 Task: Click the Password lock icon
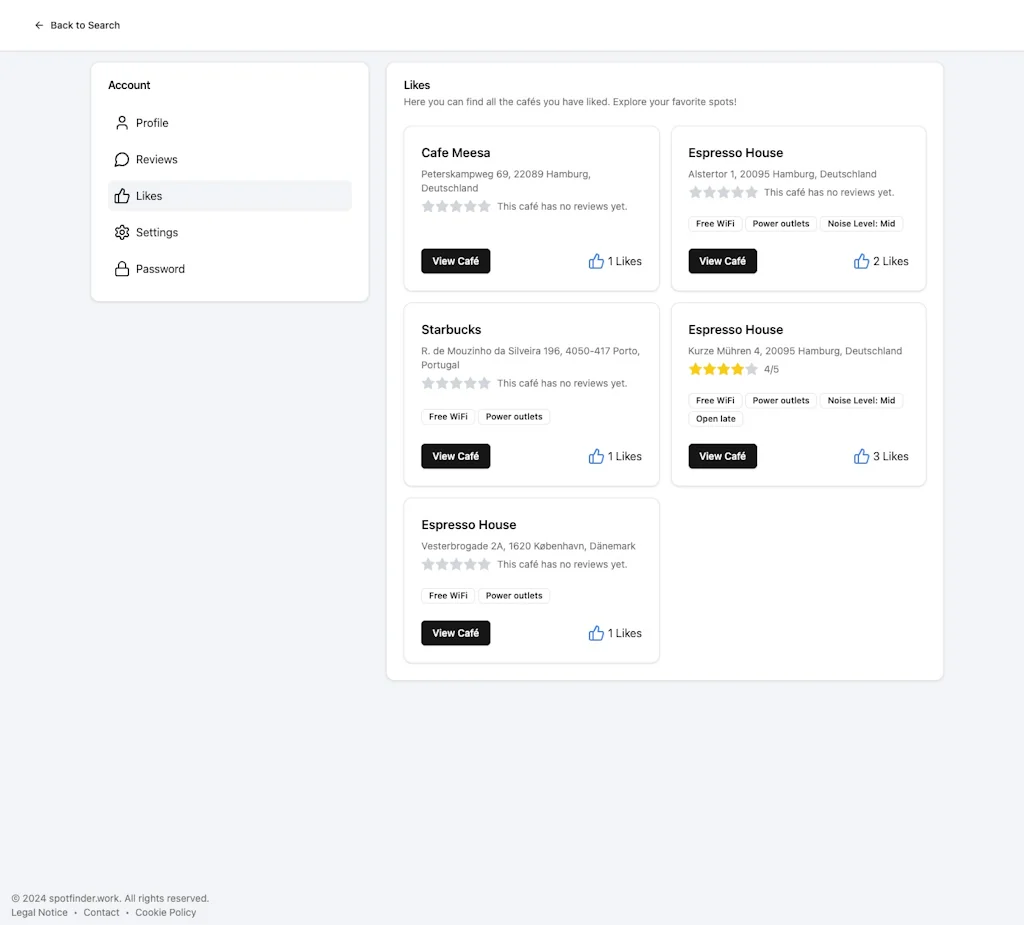(x=120, y=268)
